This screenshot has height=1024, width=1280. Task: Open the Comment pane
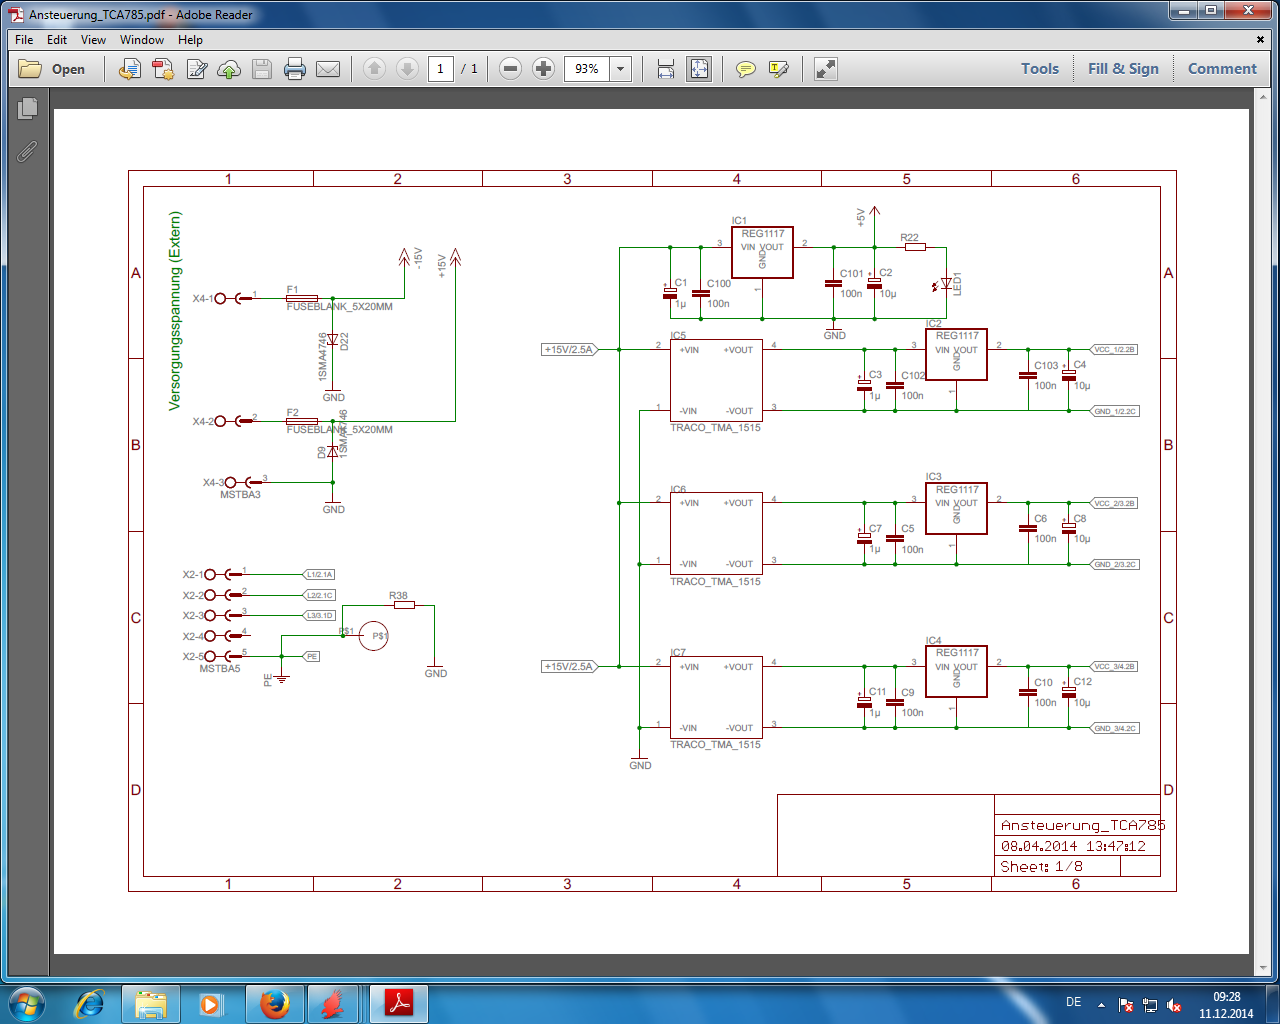(x=1222, y=69)
